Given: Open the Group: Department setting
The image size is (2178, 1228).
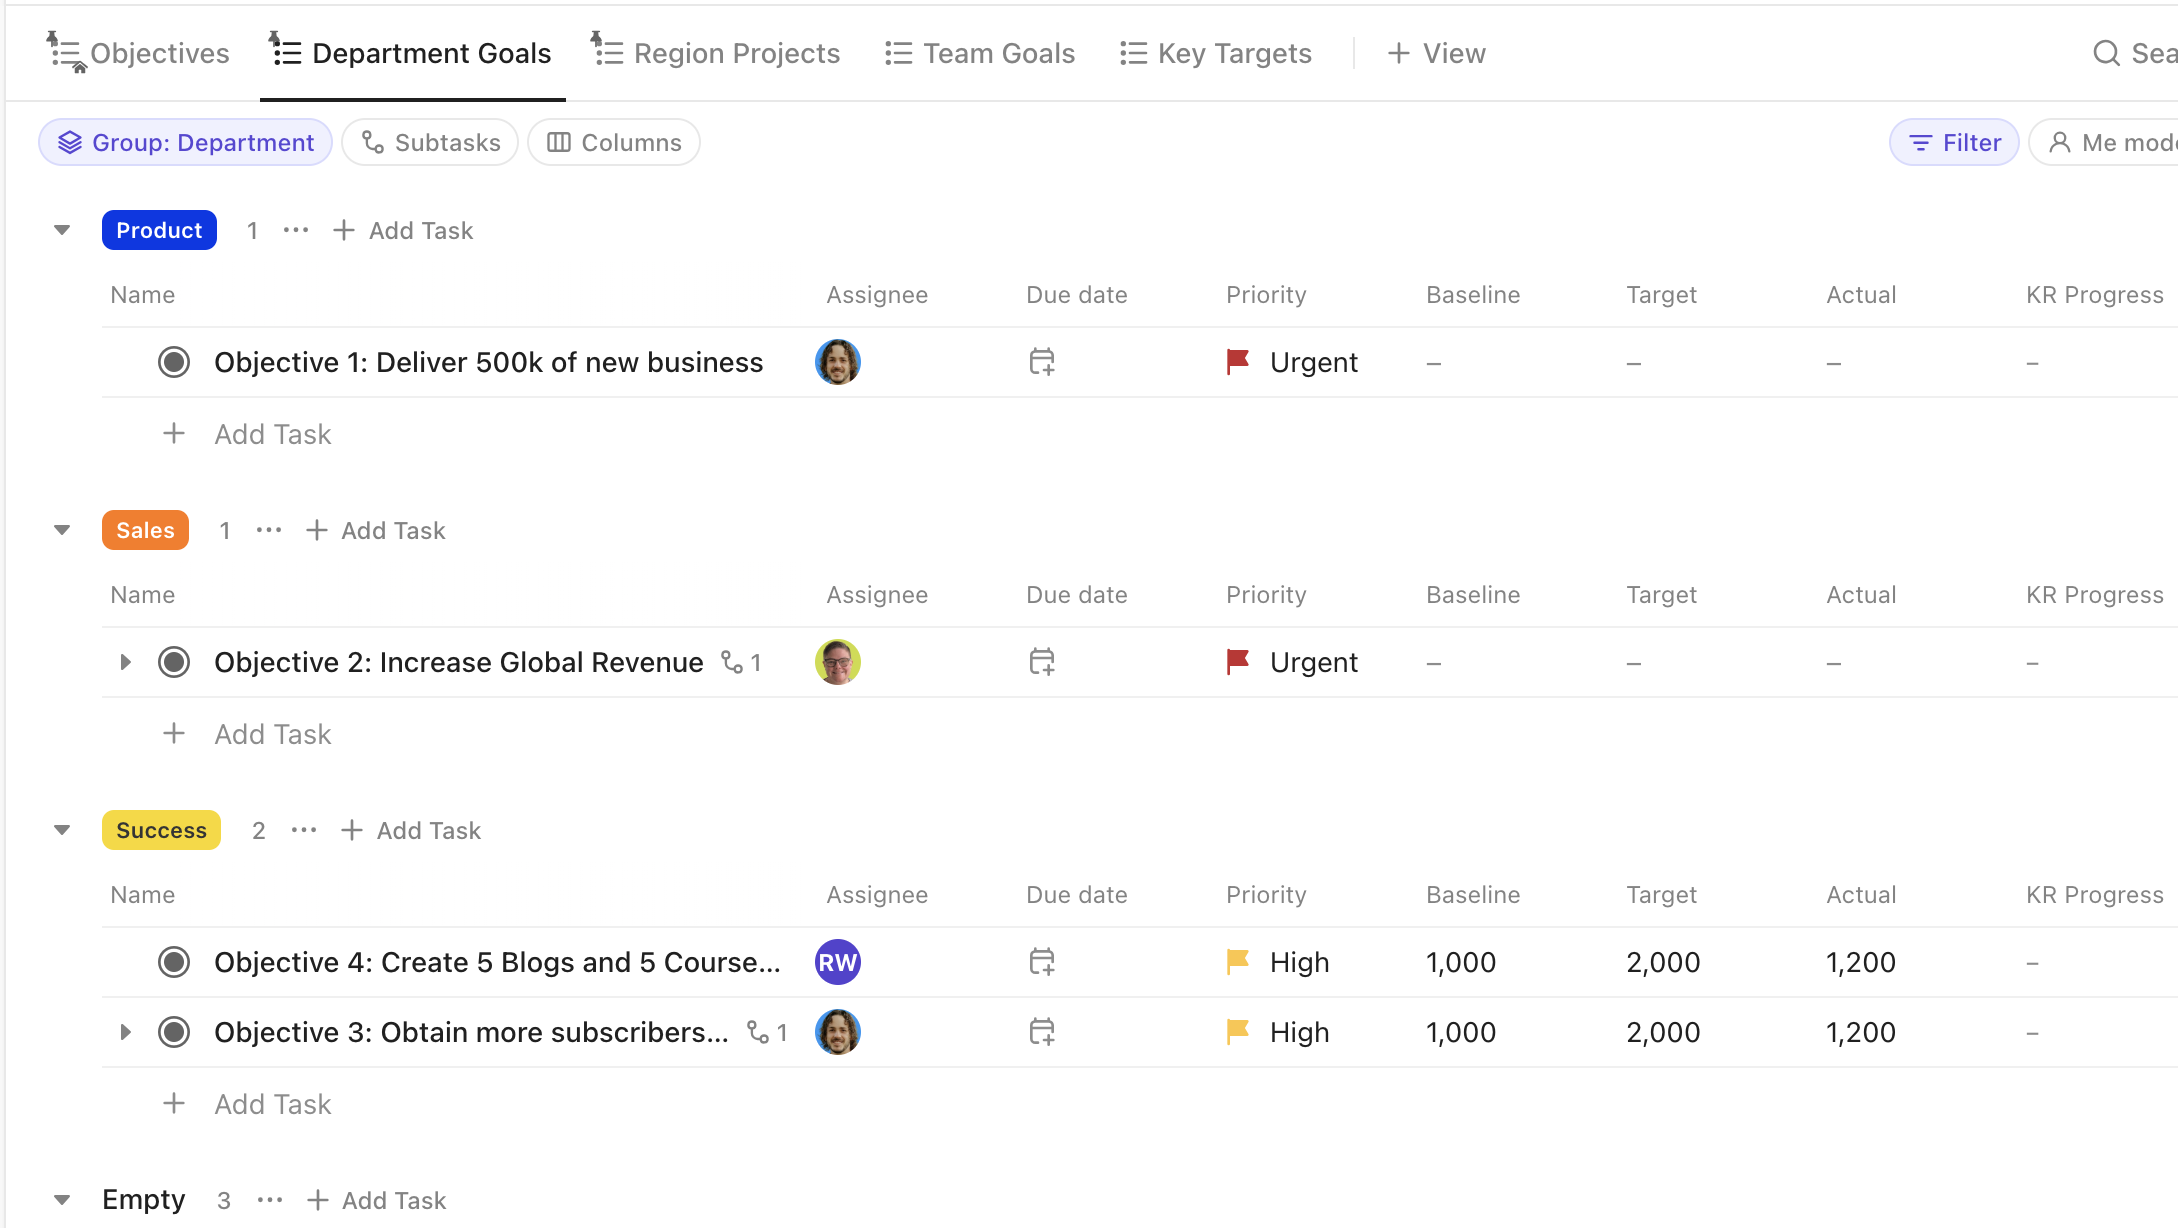Looking at the screenshot, I should [x=185, y=142].
